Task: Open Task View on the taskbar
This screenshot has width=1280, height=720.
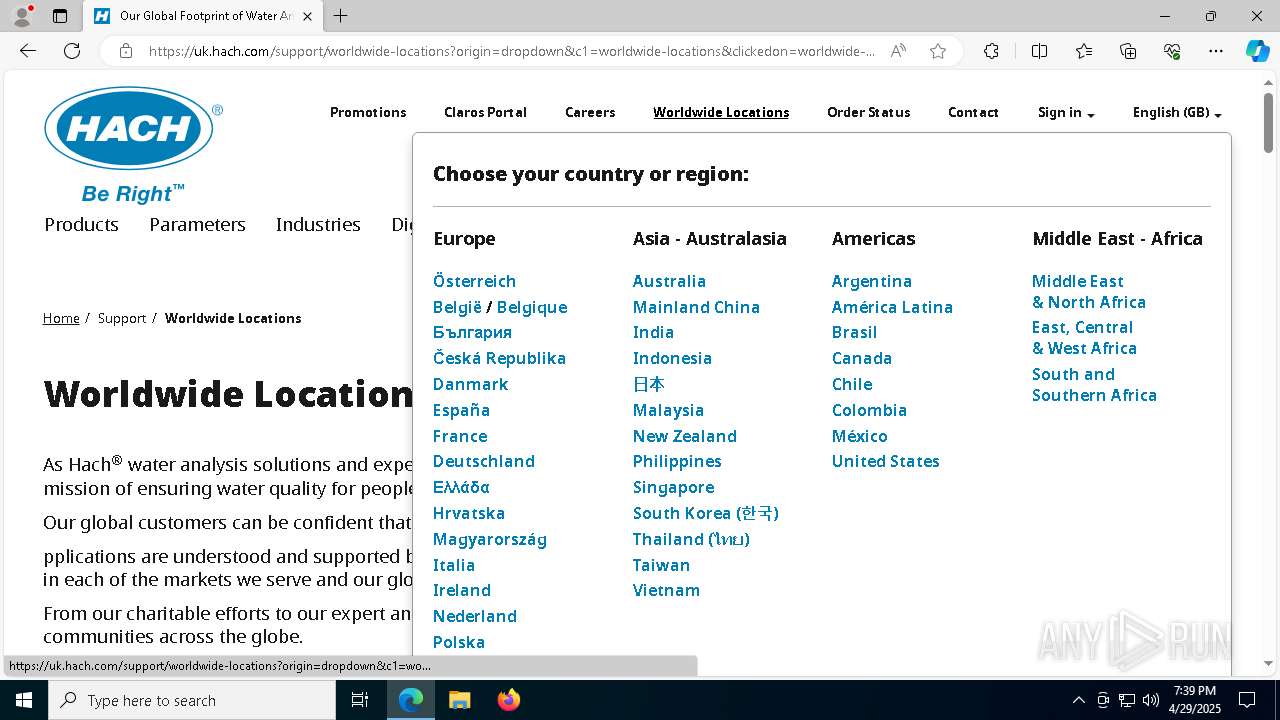Action: [360, 700]
